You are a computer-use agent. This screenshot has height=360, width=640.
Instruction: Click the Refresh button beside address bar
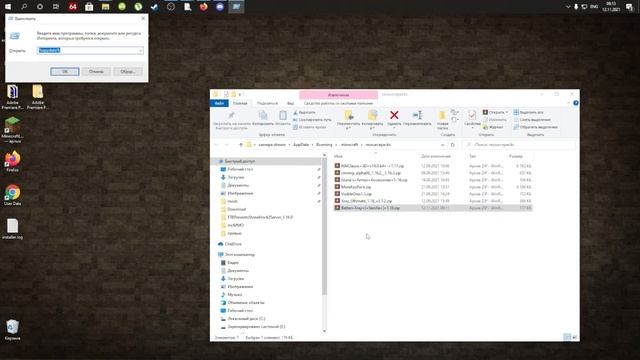(452, 144)
